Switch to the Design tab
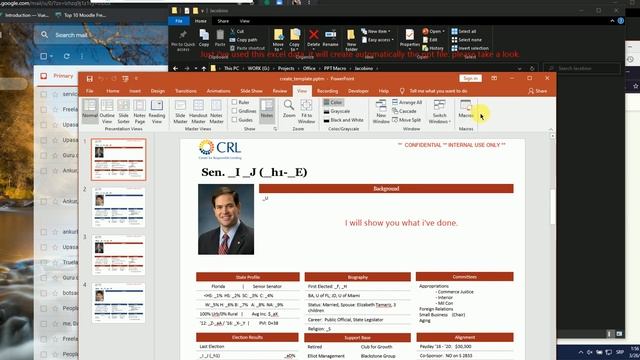The height and width of the screenshot is (360, 640). pyautogui.click(x=158, y=91)
